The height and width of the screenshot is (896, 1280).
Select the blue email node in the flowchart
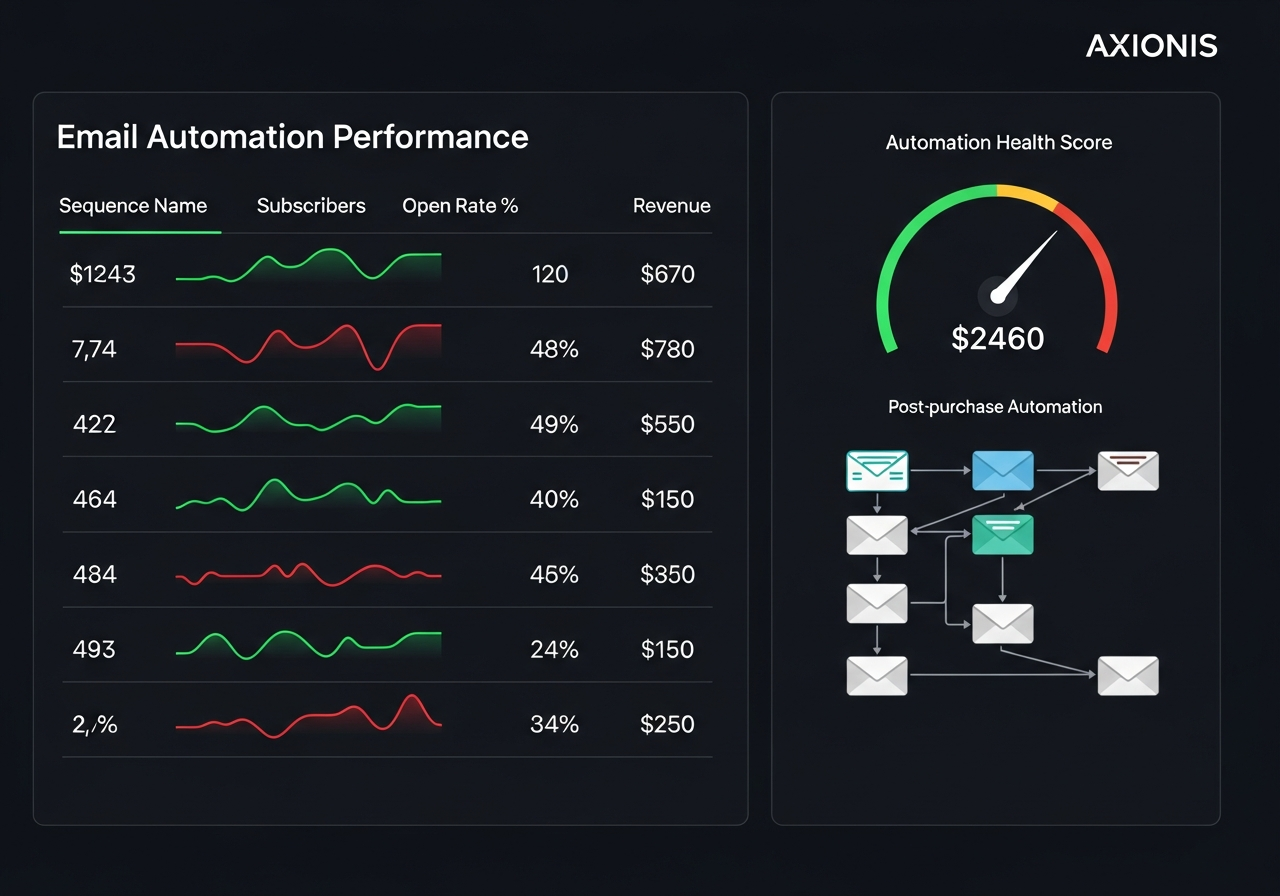(x=1003, y=470)
